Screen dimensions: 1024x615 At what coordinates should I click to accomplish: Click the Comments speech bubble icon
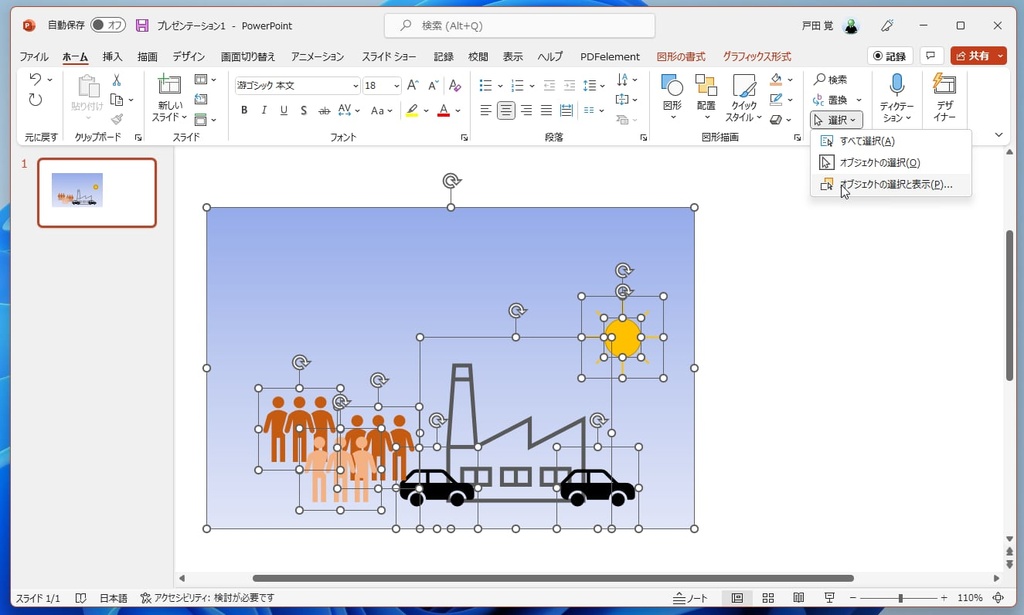(931, 55)
